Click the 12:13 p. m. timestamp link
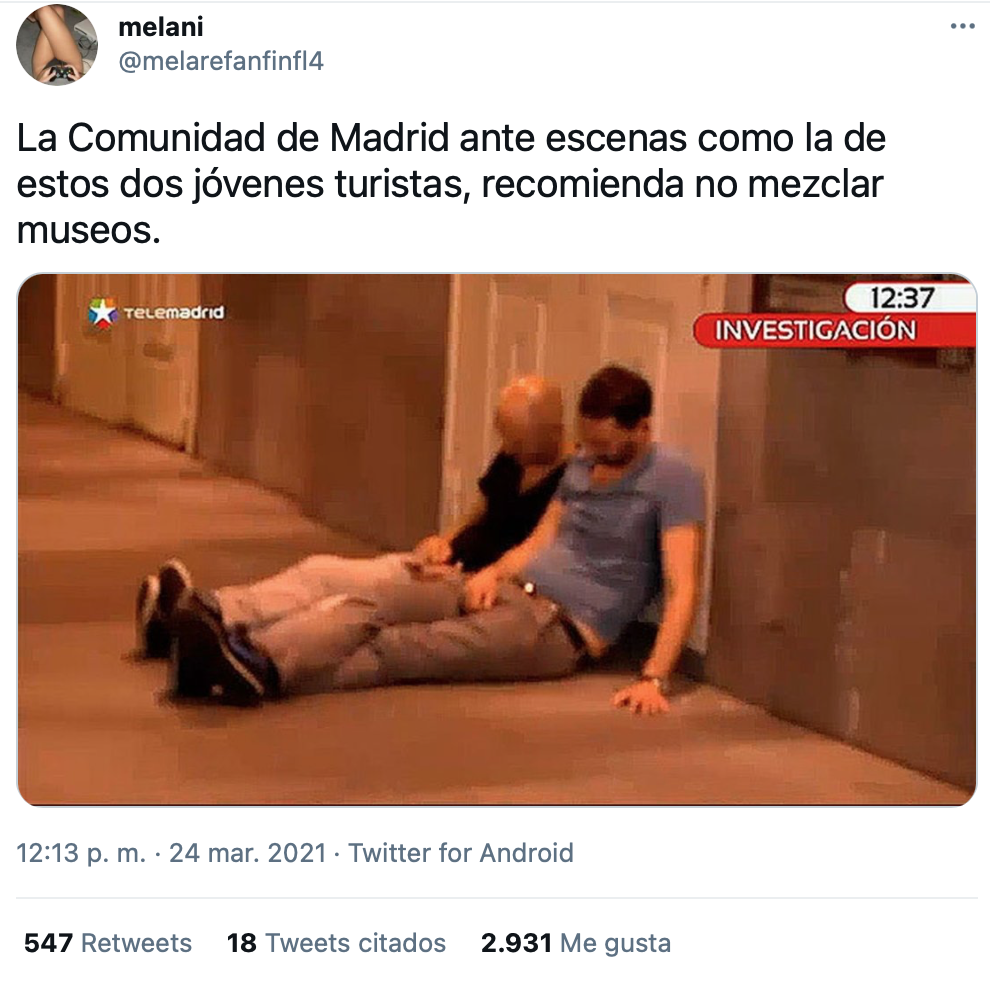The width and height of the screenshot is (990, 982). tap(81, 853)
